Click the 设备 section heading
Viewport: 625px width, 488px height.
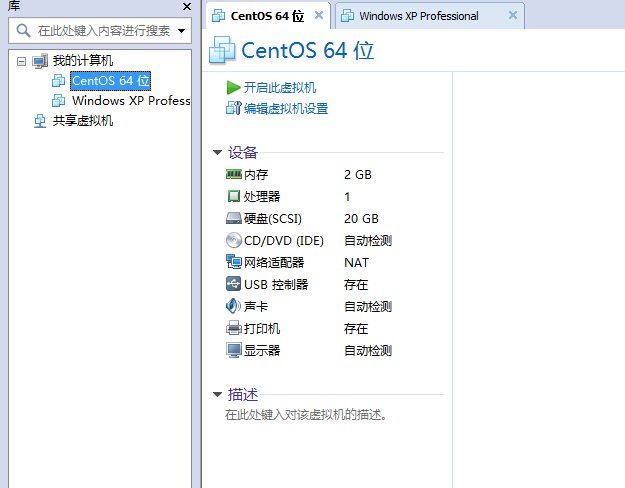[243, 152]
